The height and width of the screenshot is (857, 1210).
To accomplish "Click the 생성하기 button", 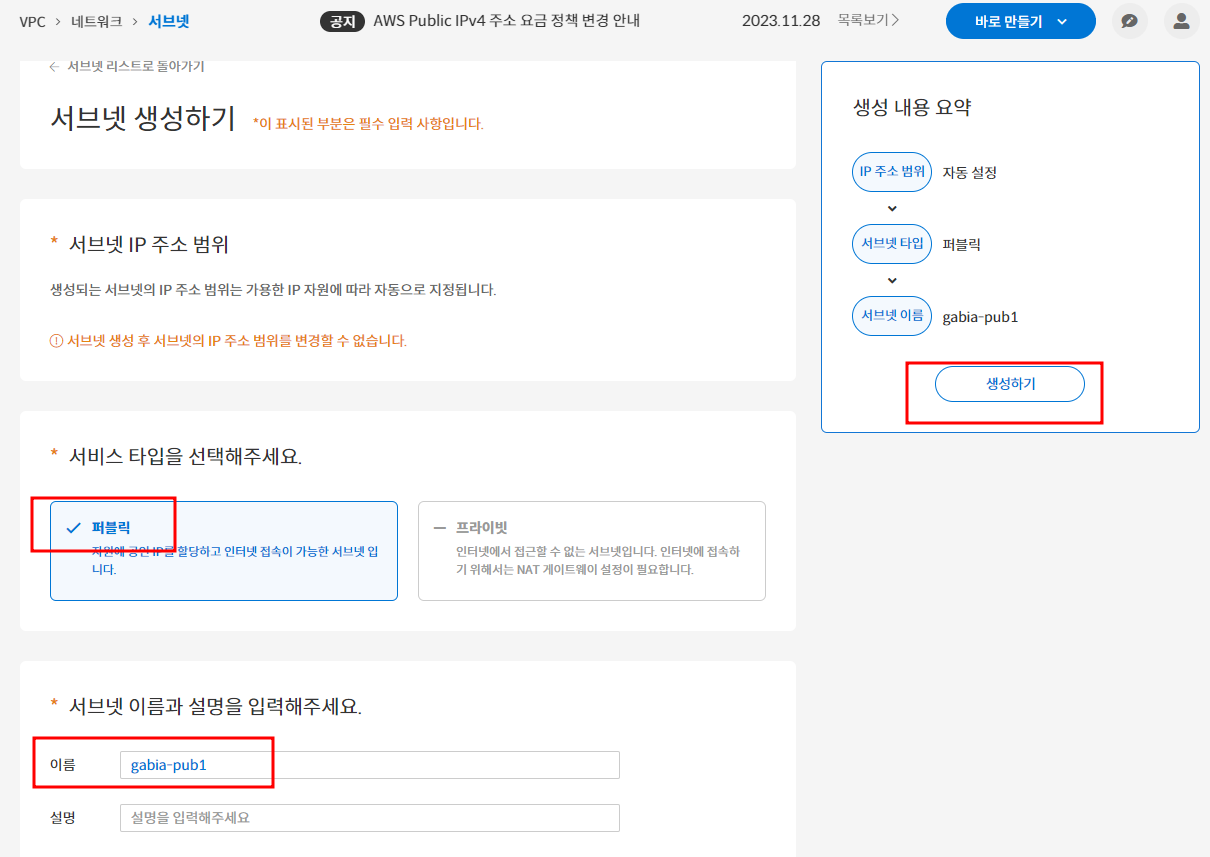I will (x=1010, y=384).
